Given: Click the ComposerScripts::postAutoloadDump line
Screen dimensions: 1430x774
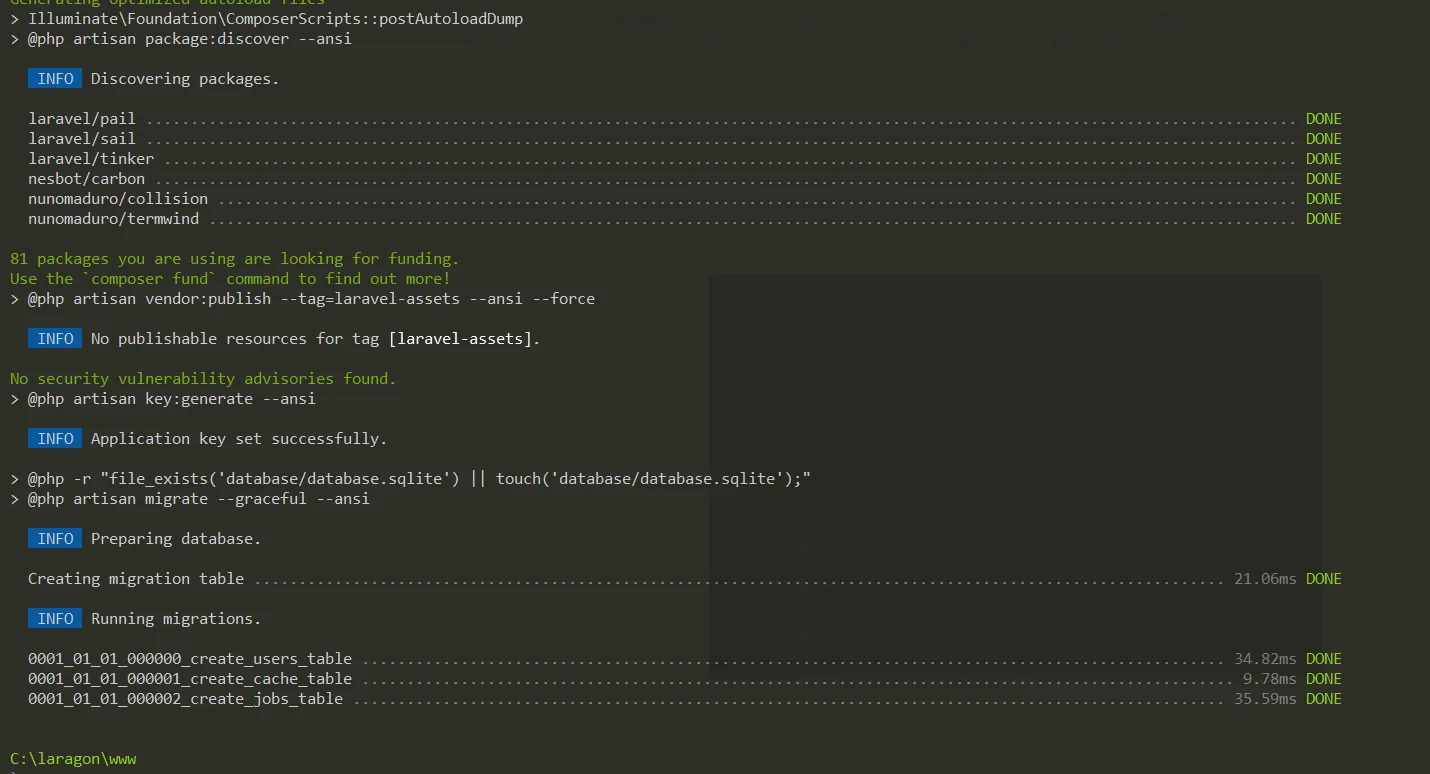Looking at the screenshot, I should pyautogui.click(x=266, y=19).
